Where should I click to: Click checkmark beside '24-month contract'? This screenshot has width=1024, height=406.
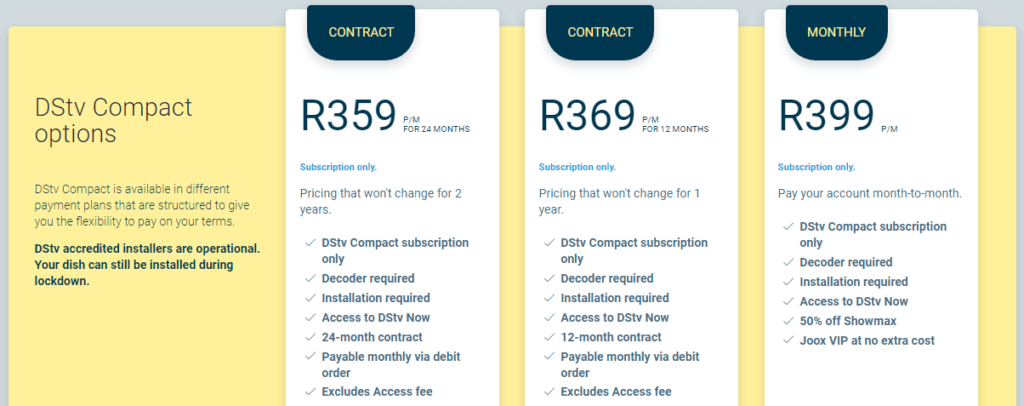tap(310, 337)
